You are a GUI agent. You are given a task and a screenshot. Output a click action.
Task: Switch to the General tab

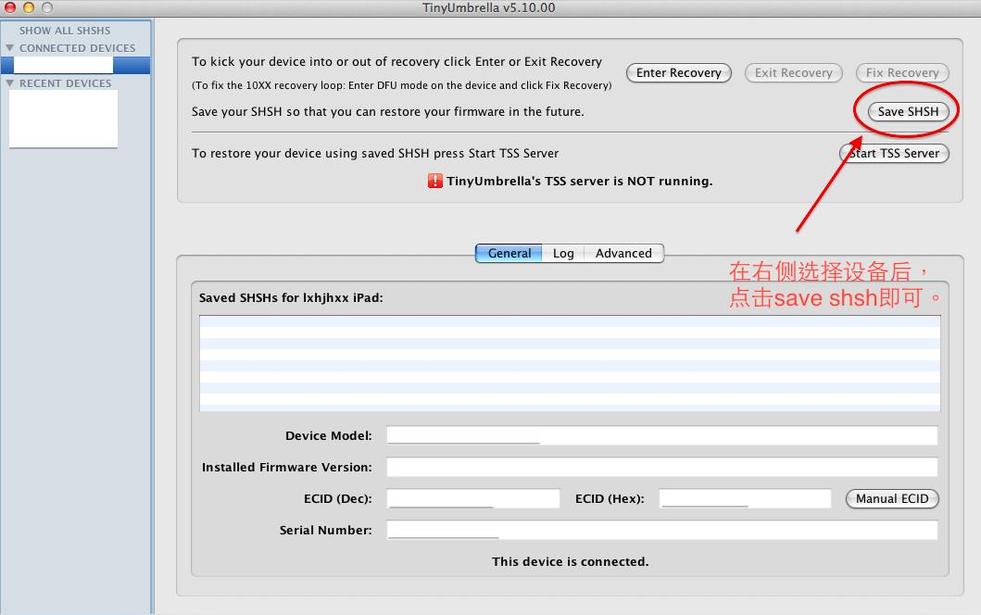509,253
